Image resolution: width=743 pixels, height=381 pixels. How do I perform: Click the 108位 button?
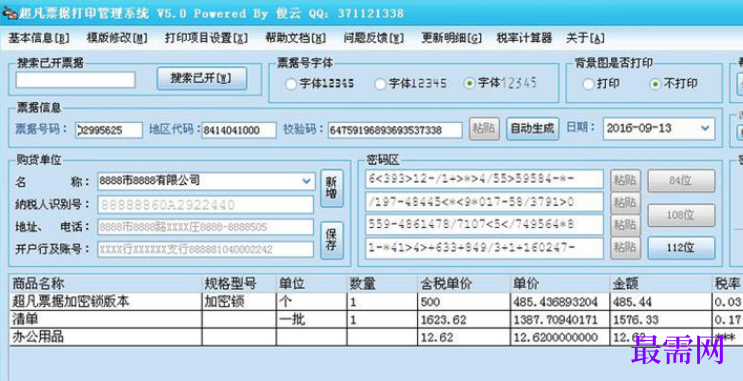681,215
